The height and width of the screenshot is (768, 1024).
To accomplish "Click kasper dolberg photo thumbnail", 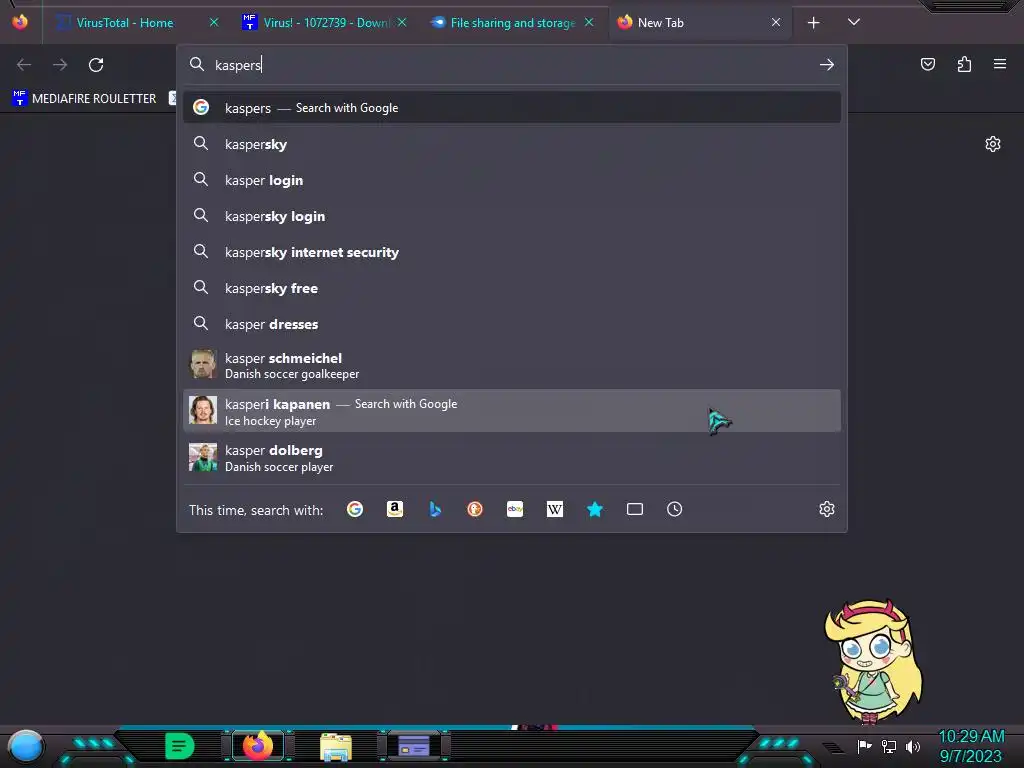I will coord(203,457).
